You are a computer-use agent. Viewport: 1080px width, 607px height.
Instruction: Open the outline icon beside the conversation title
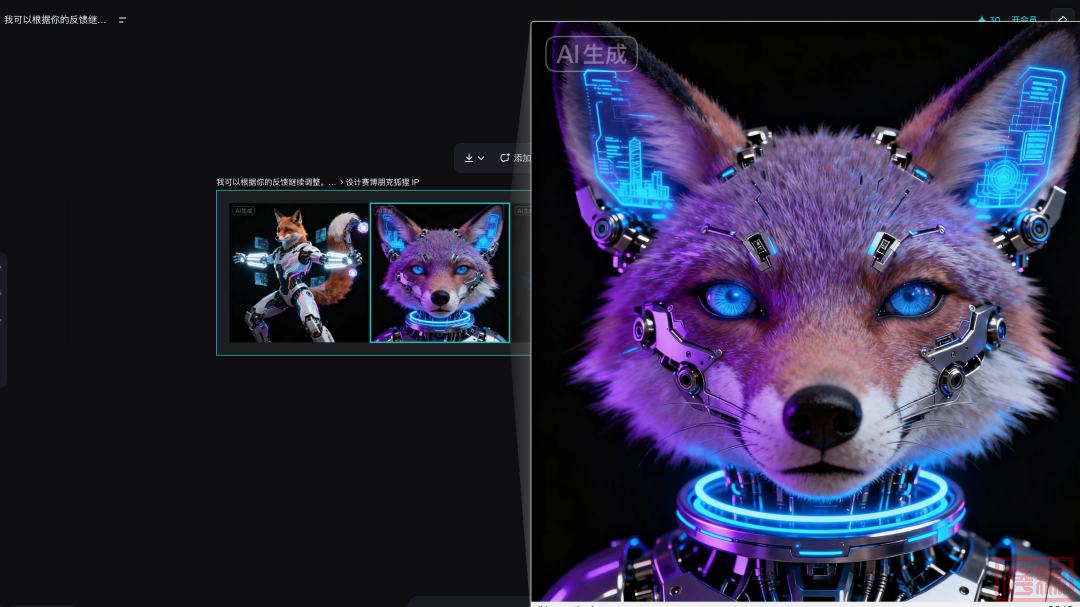[x=123, y=20]
